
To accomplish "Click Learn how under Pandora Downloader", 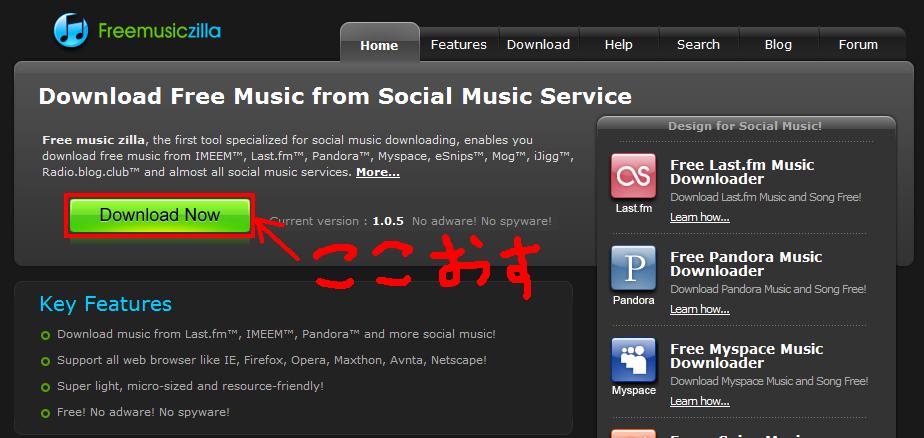I will coord(700,309).
